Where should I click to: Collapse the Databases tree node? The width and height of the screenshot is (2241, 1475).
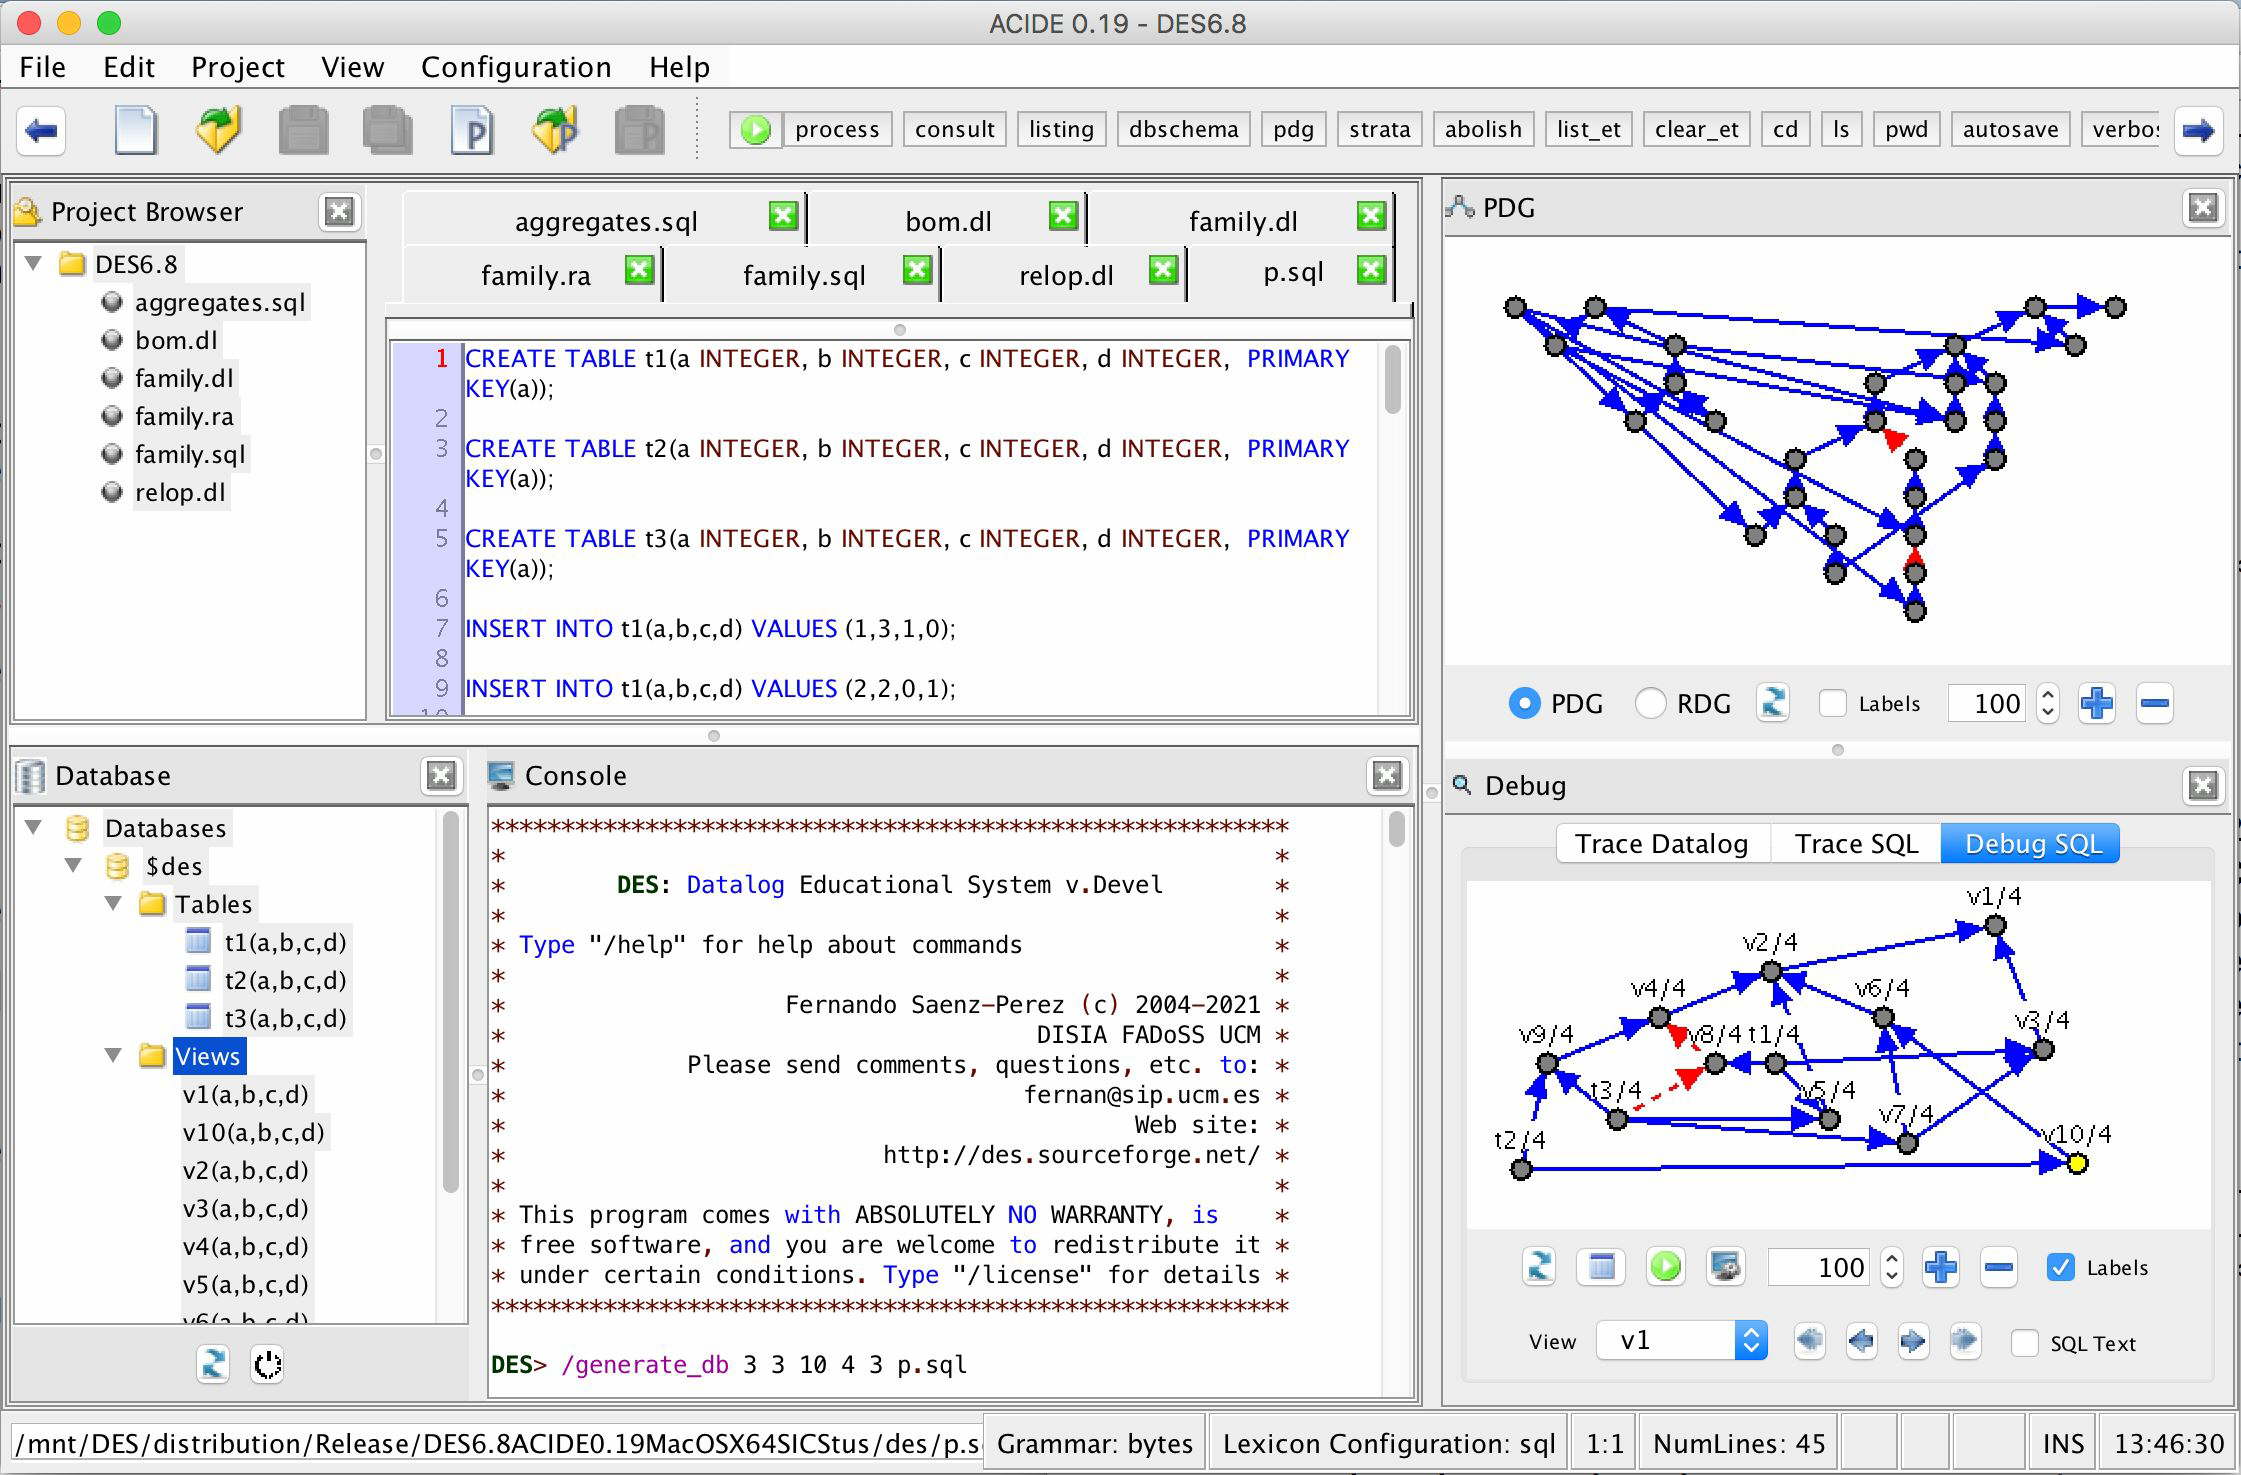34,827
